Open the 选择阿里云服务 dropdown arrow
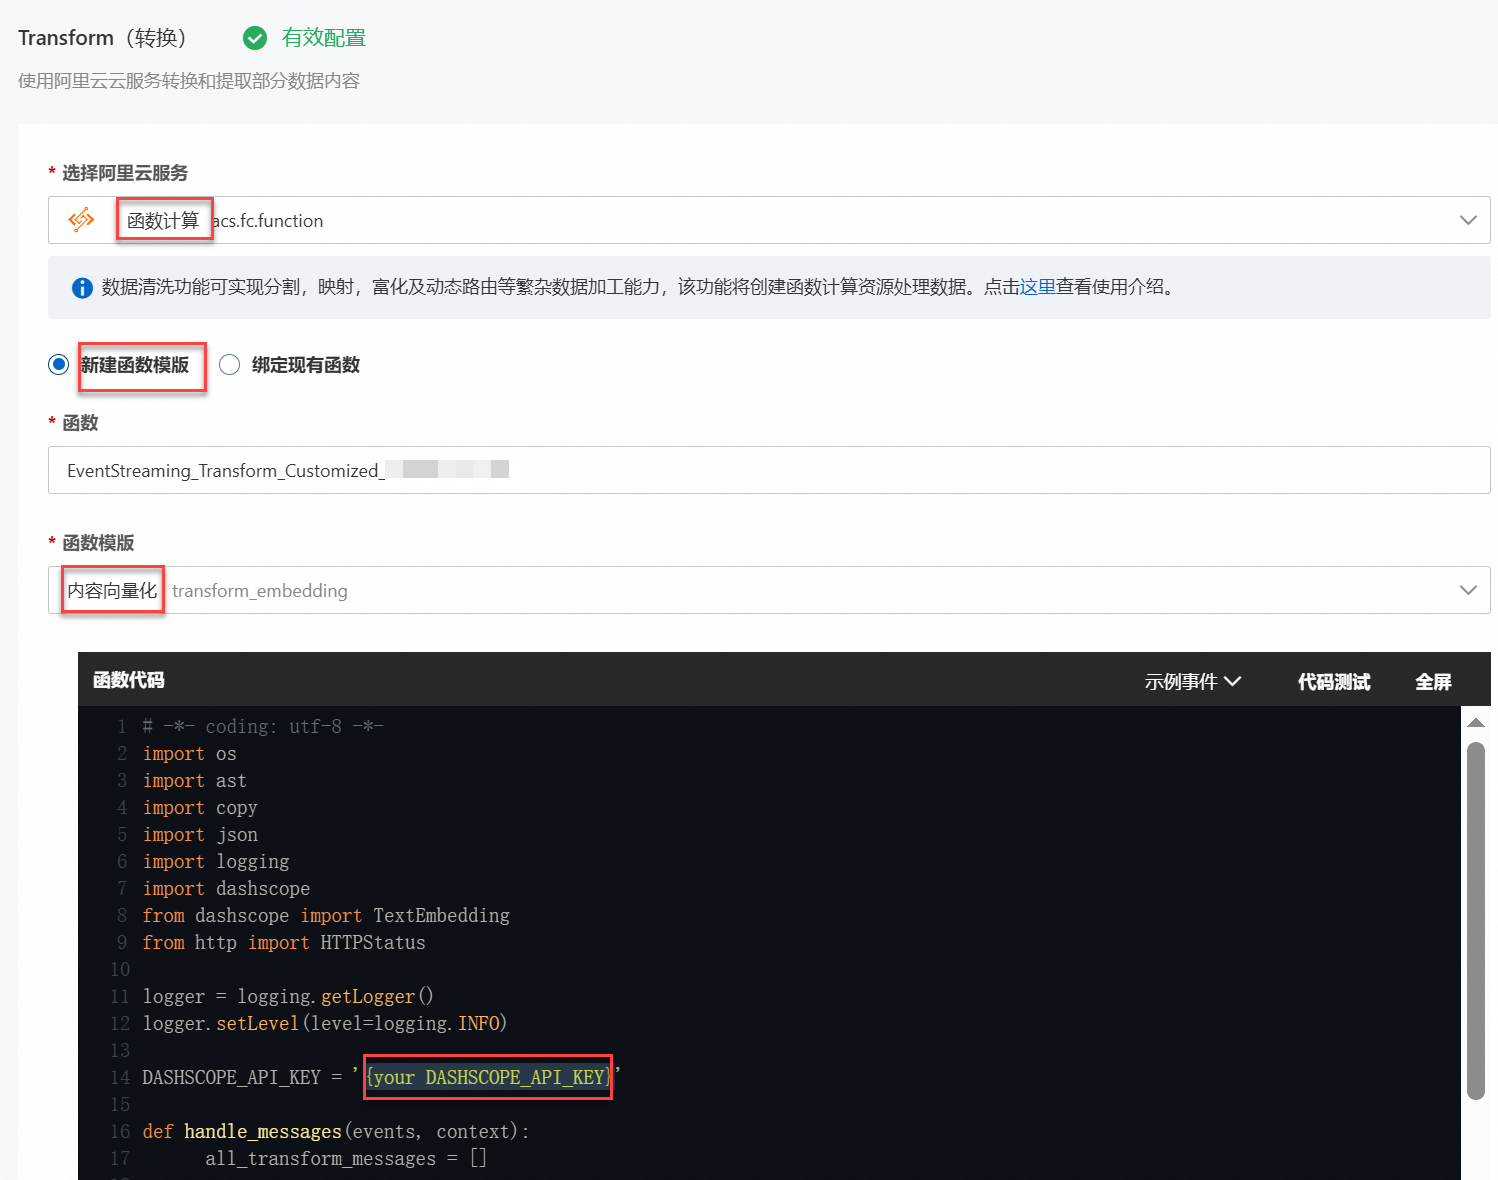The width and height of the screenshot is (1498, 1180). pyautogui.click(x=1468, y=220)
